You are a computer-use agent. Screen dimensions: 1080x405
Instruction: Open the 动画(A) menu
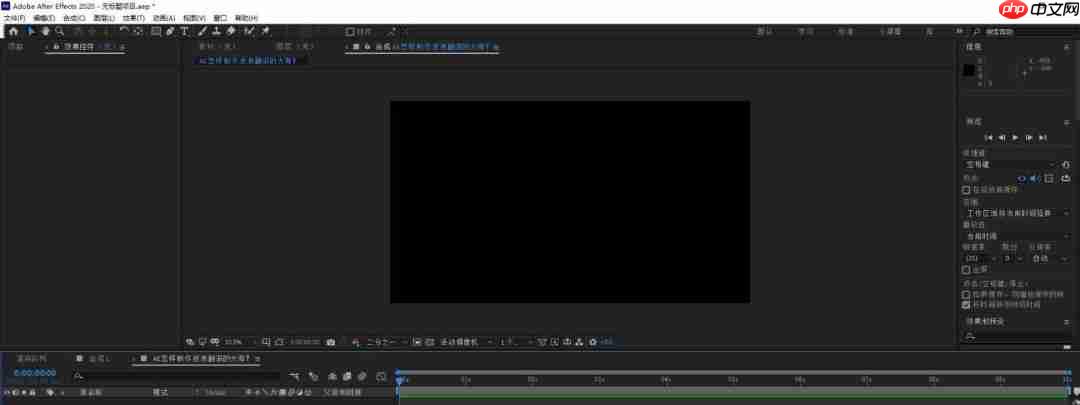click(x=164, y=18)
